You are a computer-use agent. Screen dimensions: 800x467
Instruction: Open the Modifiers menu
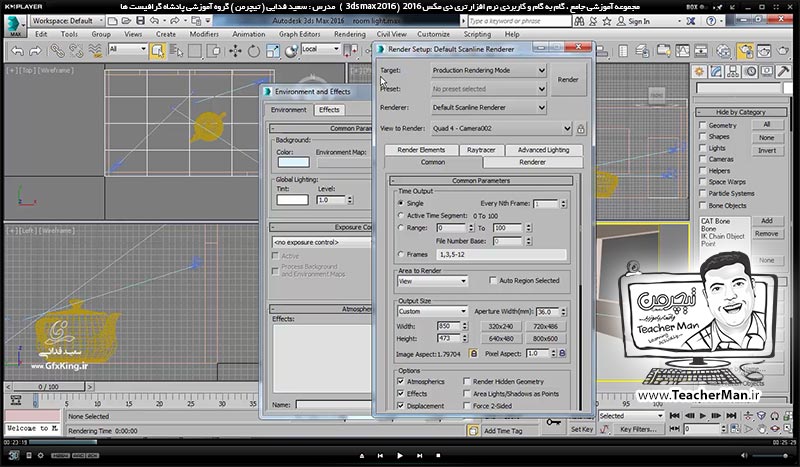coord(204,34)
